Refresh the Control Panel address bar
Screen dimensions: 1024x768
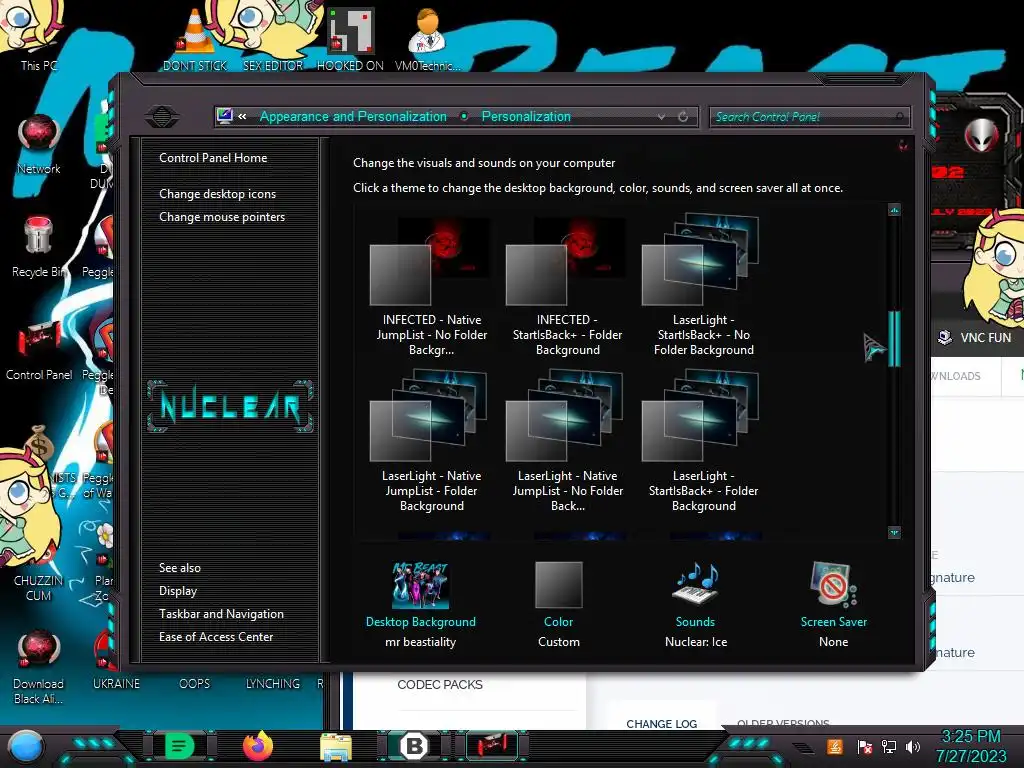coord(683,117)
